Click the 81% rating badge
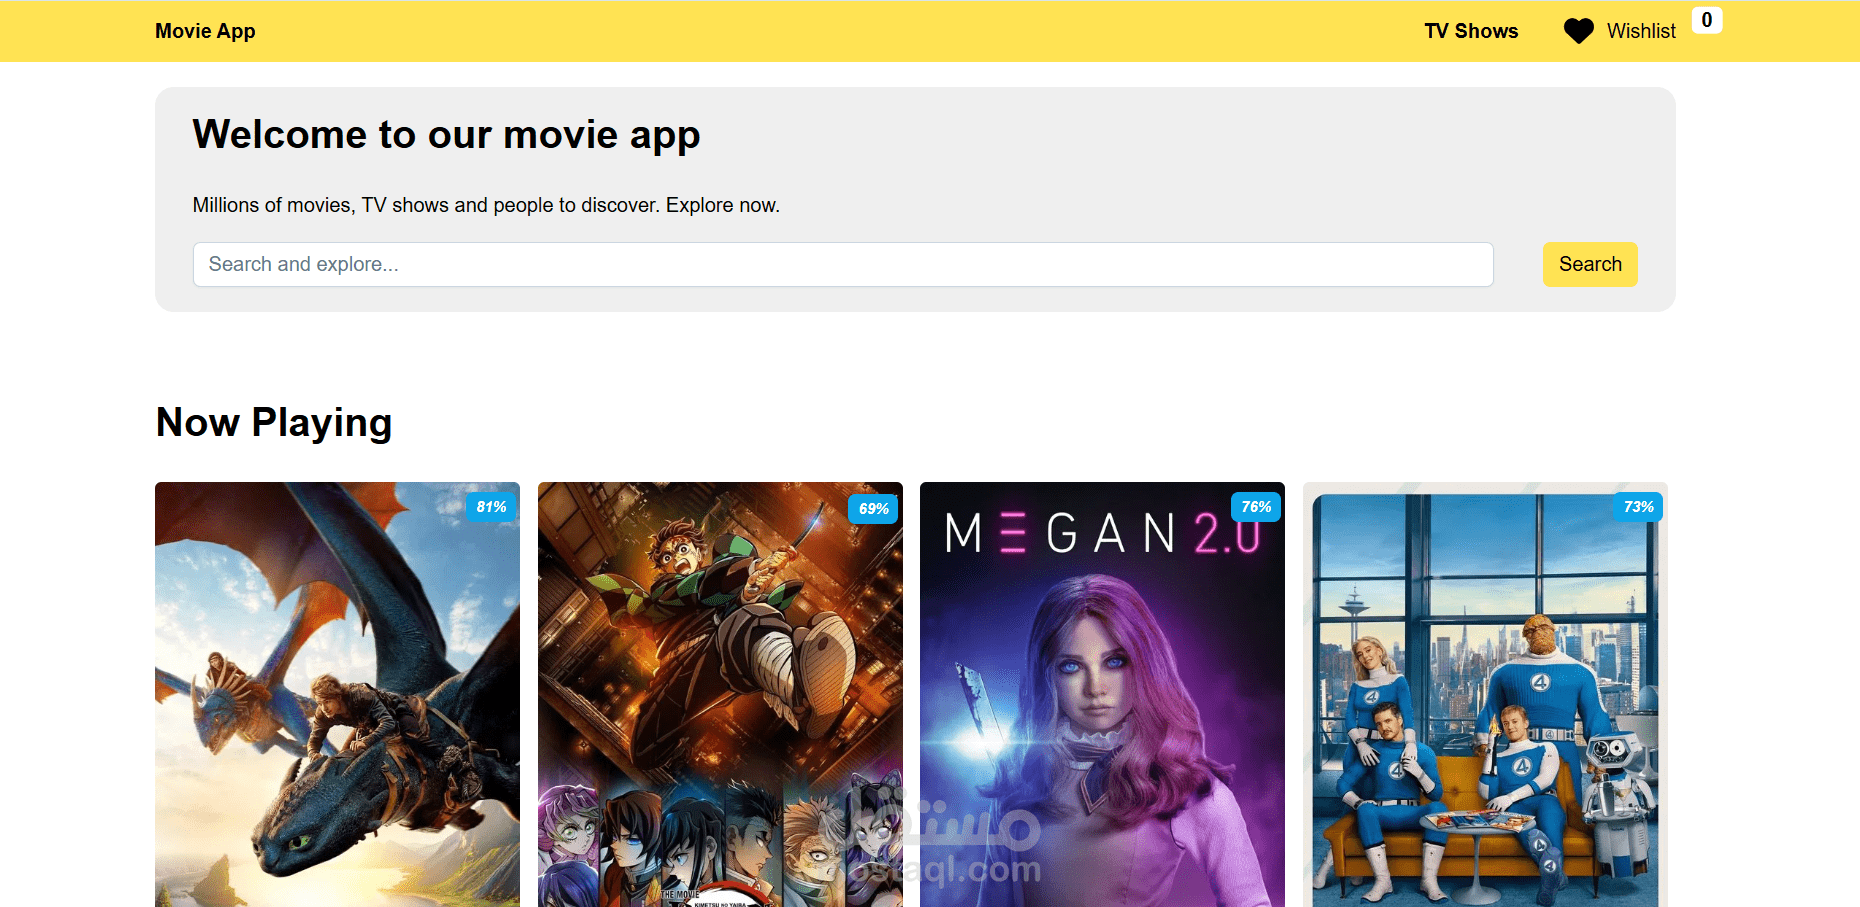Screen dimensions: 1860x907 (x=491, y=507)
